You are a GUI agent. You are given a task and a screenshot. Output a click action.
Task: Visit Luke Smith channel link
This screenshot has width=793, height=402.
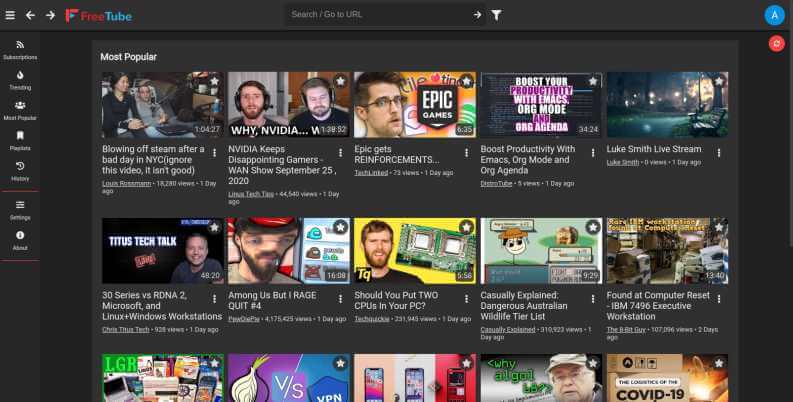623,162
